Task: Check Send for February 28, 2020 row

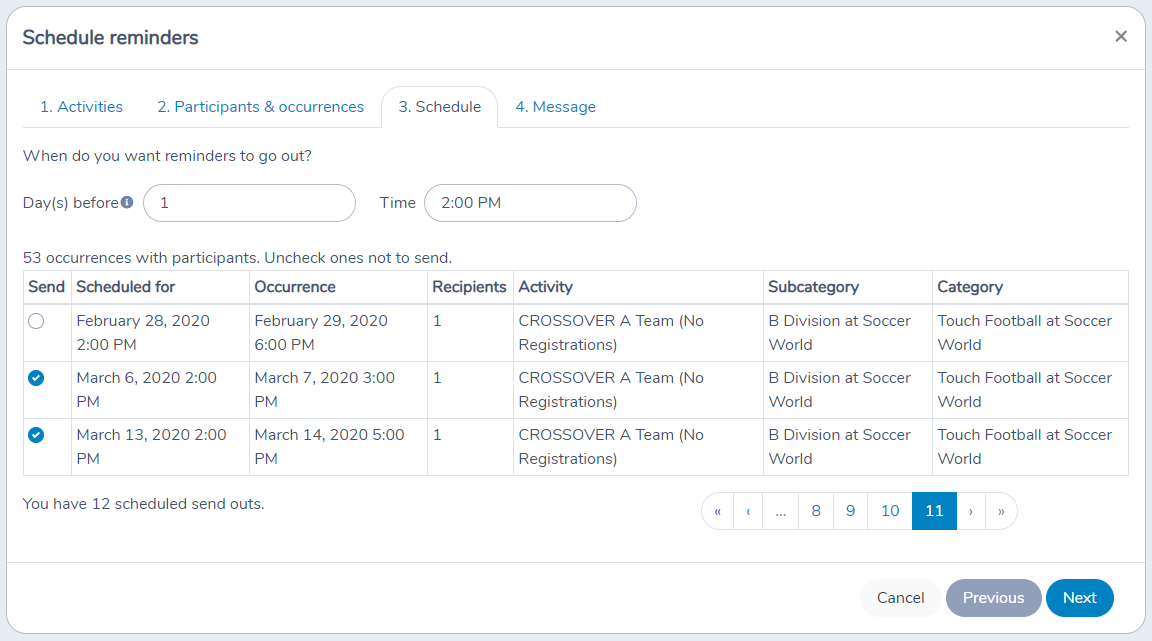Action: pos(36,321)
